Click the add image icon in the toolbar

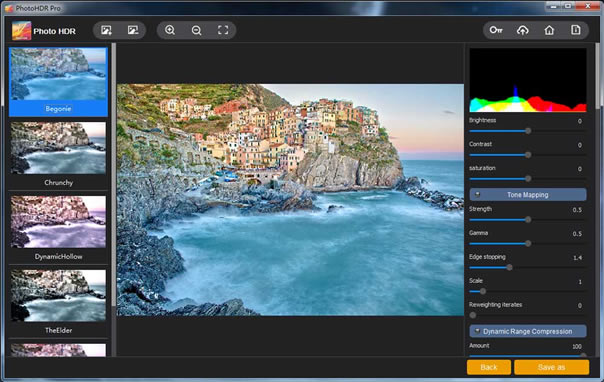tap(106, 30)
